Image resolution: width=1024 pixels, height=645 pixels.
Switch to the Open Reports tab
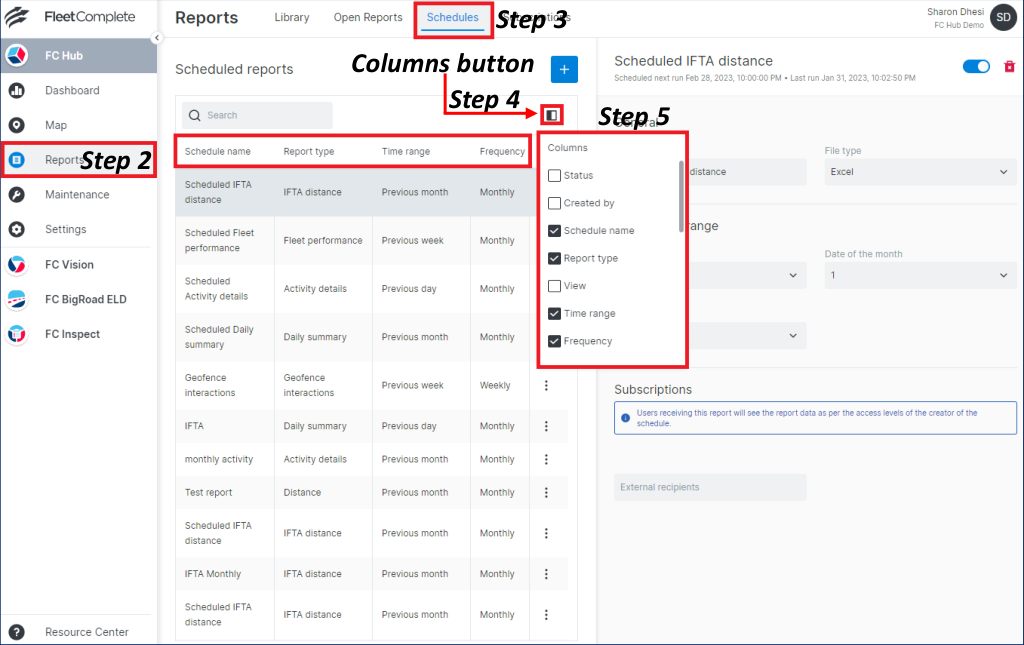[368, 18]
